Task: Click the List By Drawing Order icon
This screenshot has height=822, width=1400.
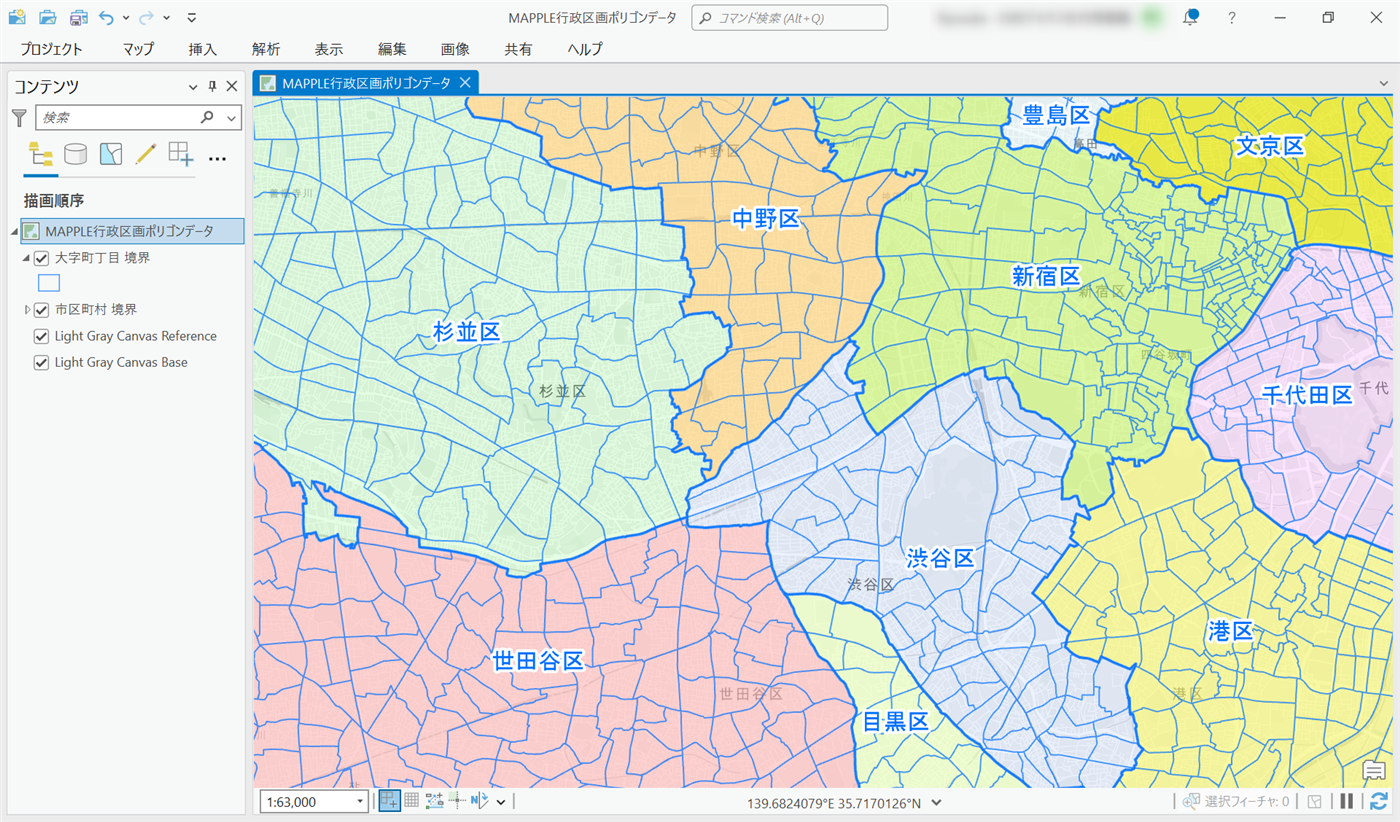Action: pos(41,154)
